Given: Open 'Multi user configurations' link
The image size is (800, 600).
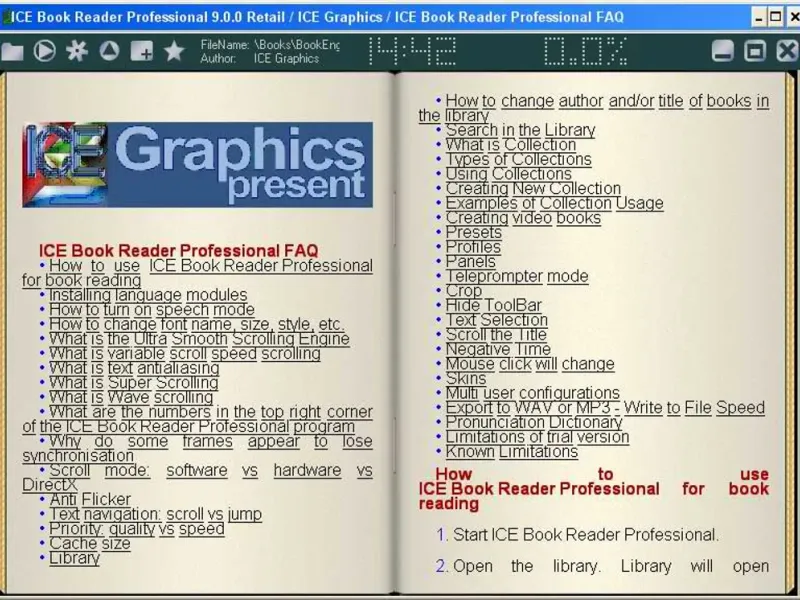Looking at the screenshot, I should (533, 393).
